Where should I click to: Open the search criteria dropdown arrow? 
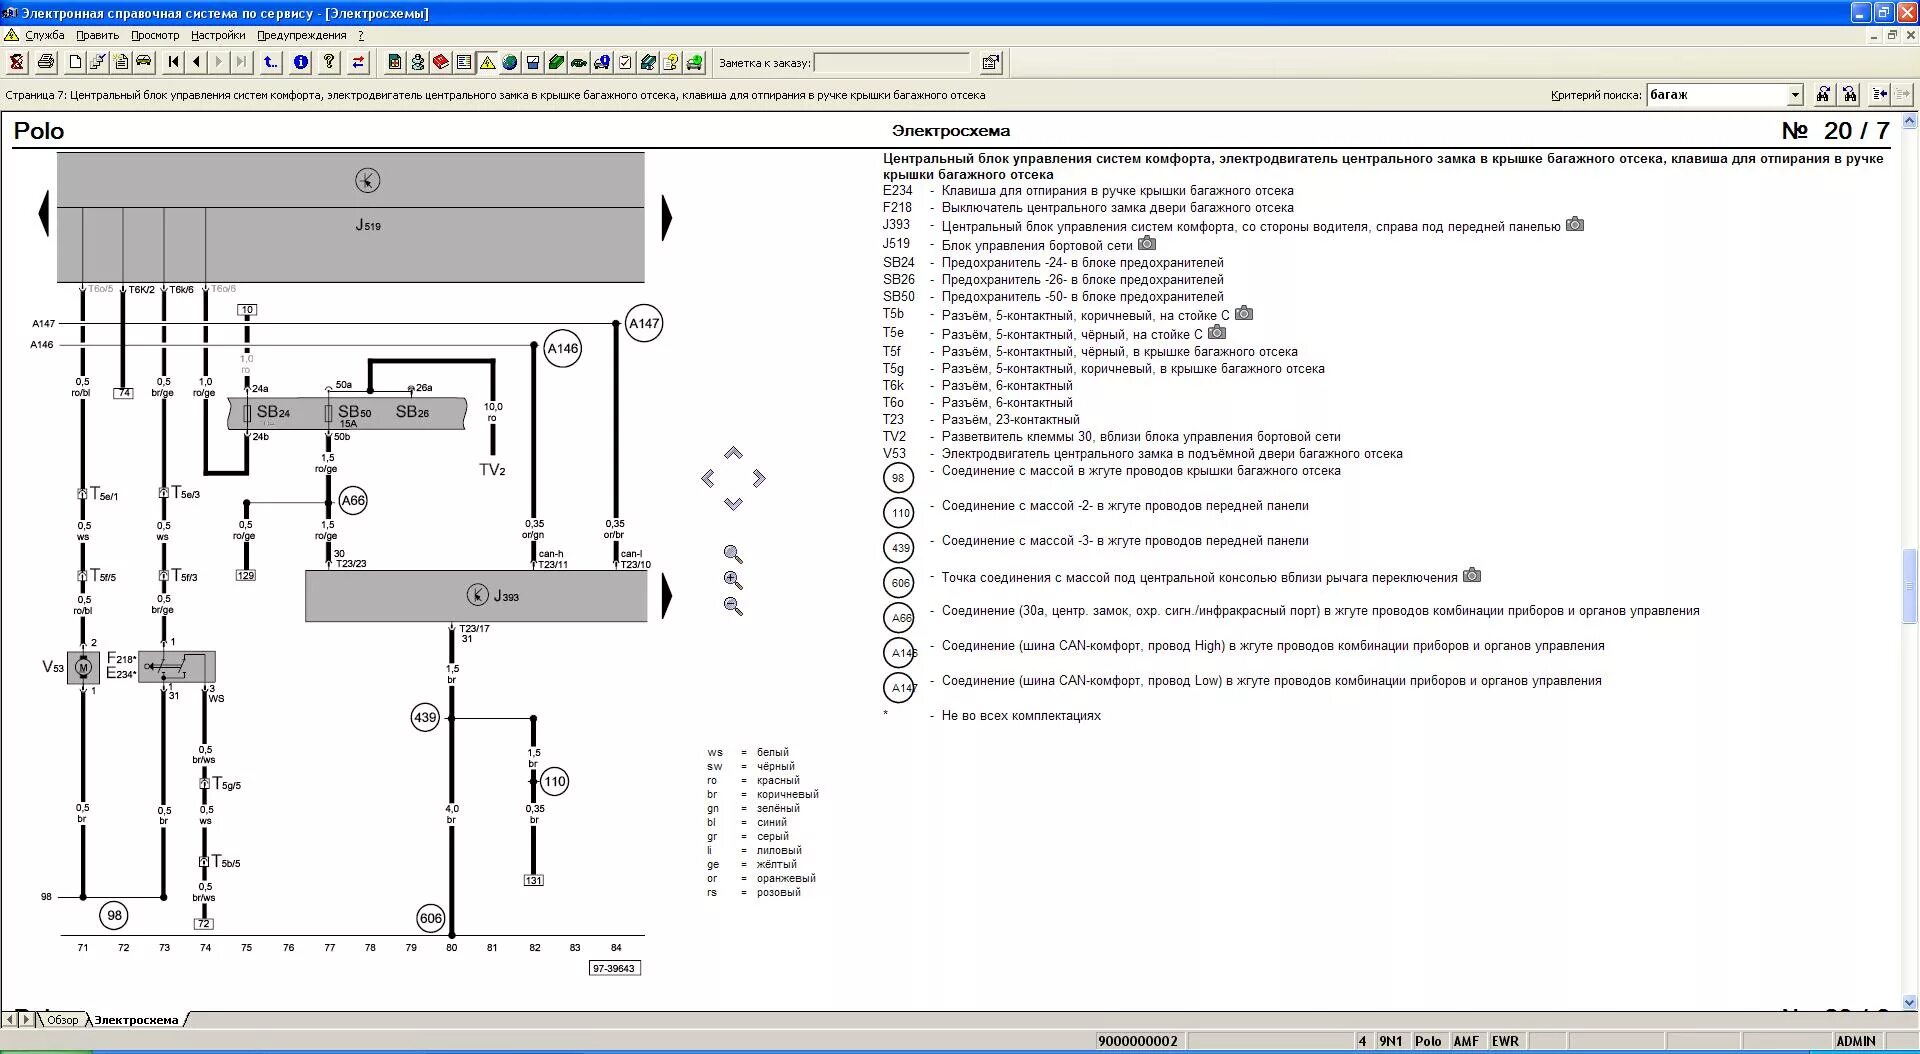pyautogui.click(x=1795, y=95)
